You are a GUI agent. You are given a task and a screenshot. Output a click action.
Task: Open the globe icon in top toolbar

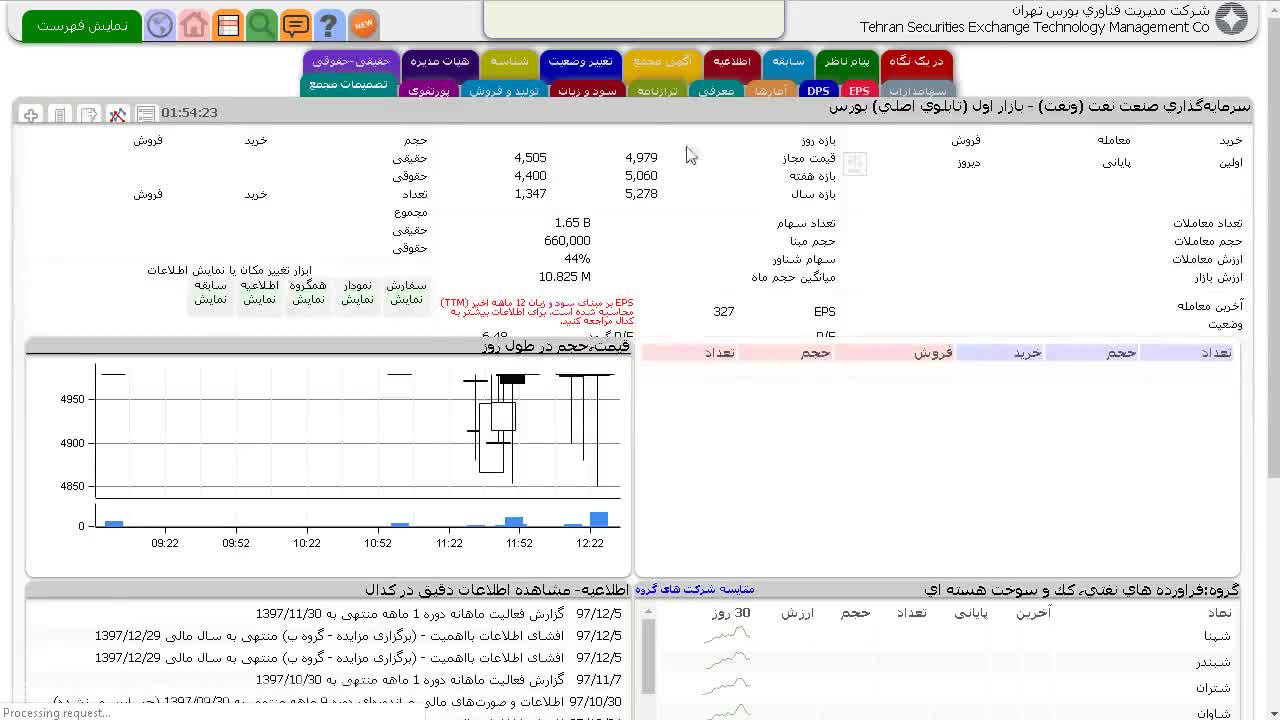(160, 25)
